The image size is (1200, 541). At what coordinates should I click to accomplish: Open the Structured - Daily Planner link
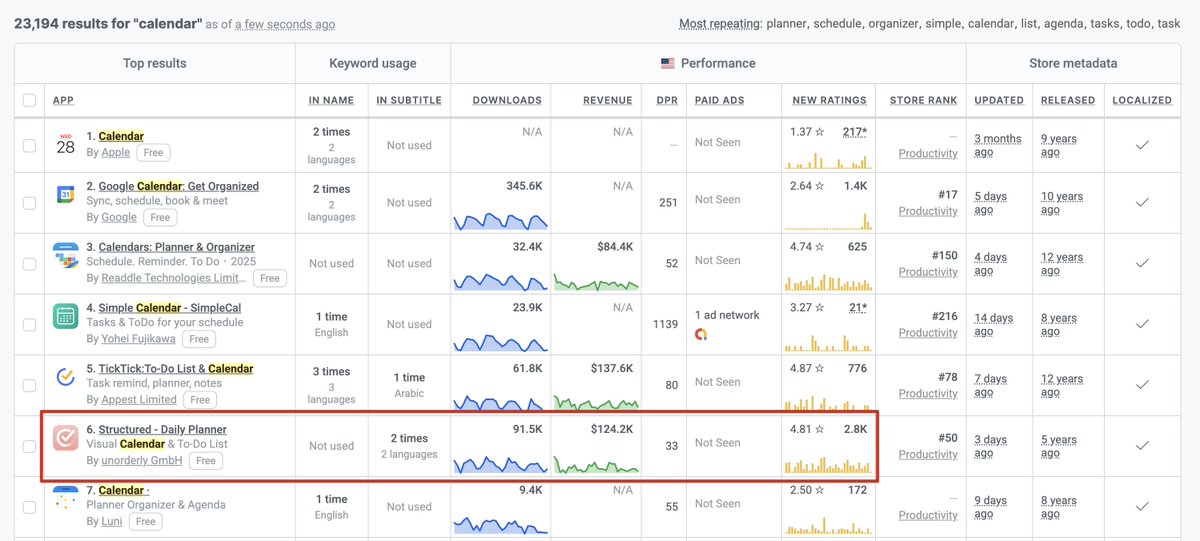point(162,430)
